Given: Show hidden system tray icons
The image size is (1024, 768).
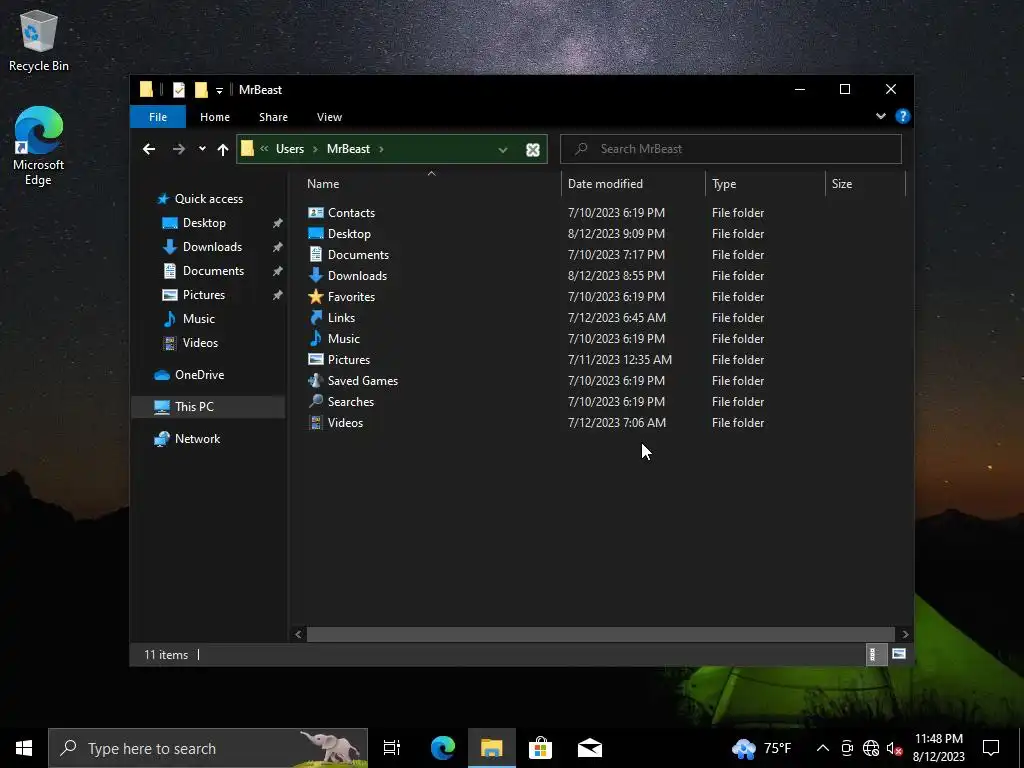Looking at the screenshot, I should point(823,748).
